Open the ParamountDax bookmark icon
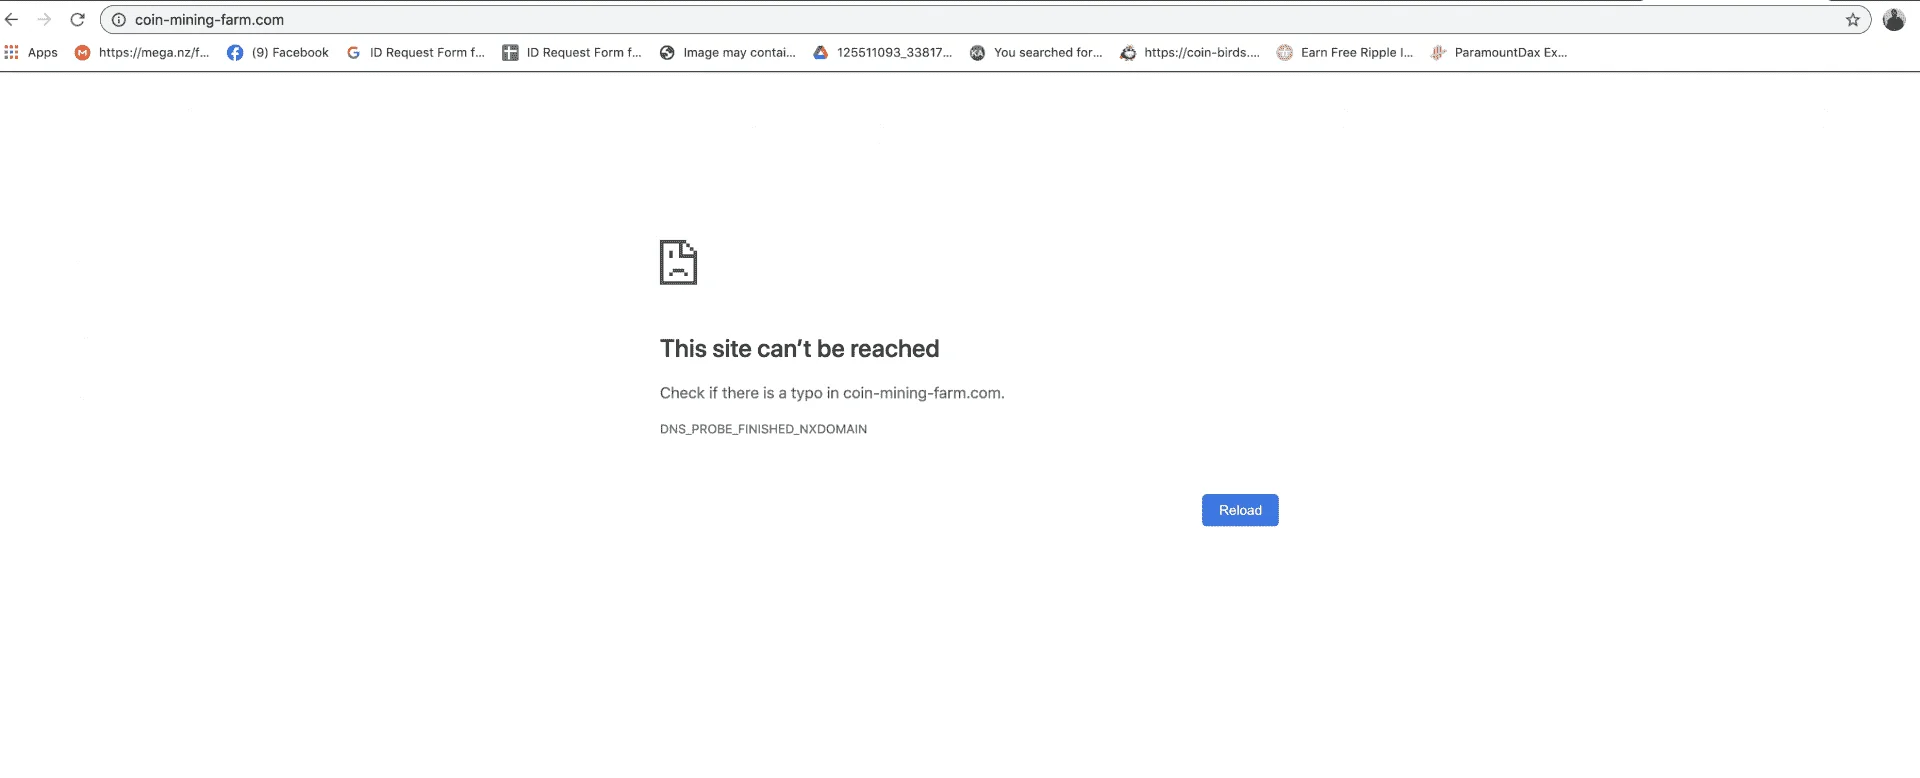This screenshot has height=778, width=1920. click(x=1438, y=53)
